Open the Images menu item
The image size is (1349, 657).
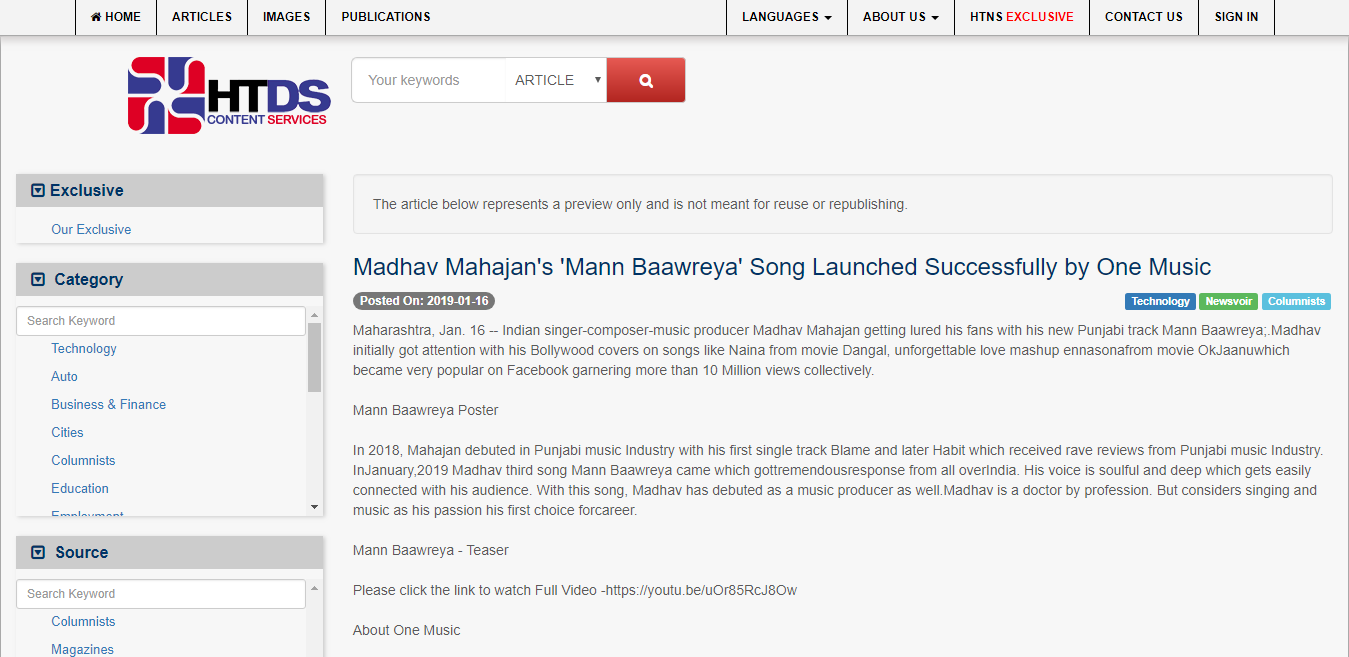coord(286,17)
